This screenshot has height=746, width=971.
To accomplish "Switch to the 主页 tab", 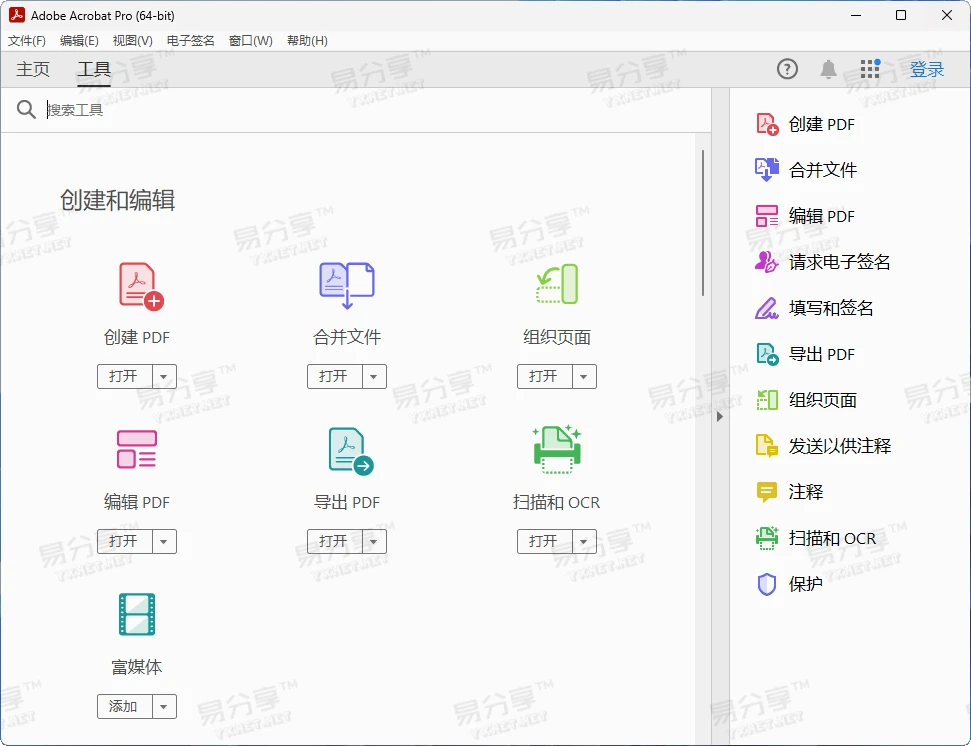I will 33,69.
